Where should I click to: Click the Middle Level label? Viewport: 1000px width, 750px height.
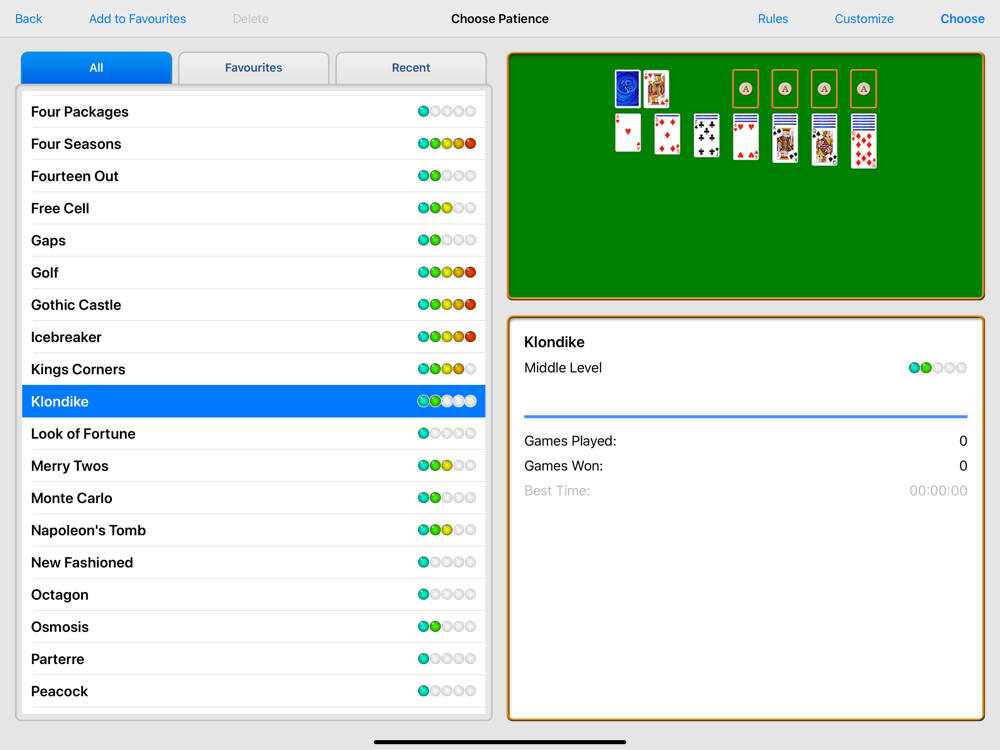(x=563, y=367)
